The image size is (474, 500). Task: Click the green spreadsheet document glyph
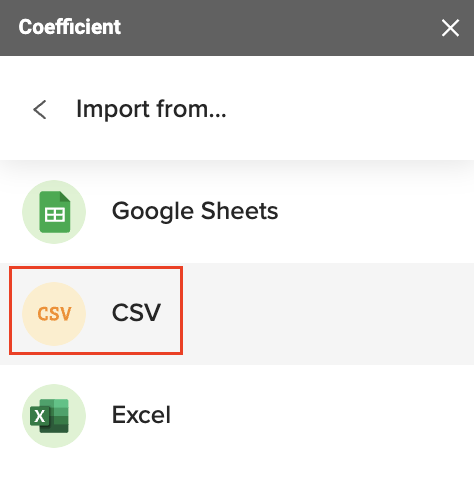click(55, 212)
